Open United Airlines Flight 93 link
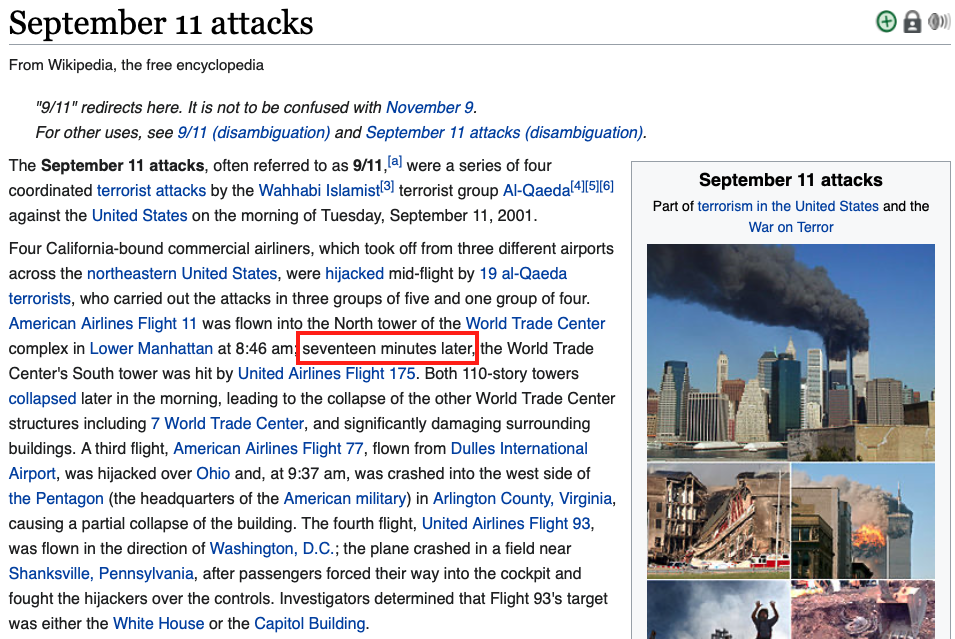Viewport: 955px width, 639px height. click(506, 523)
